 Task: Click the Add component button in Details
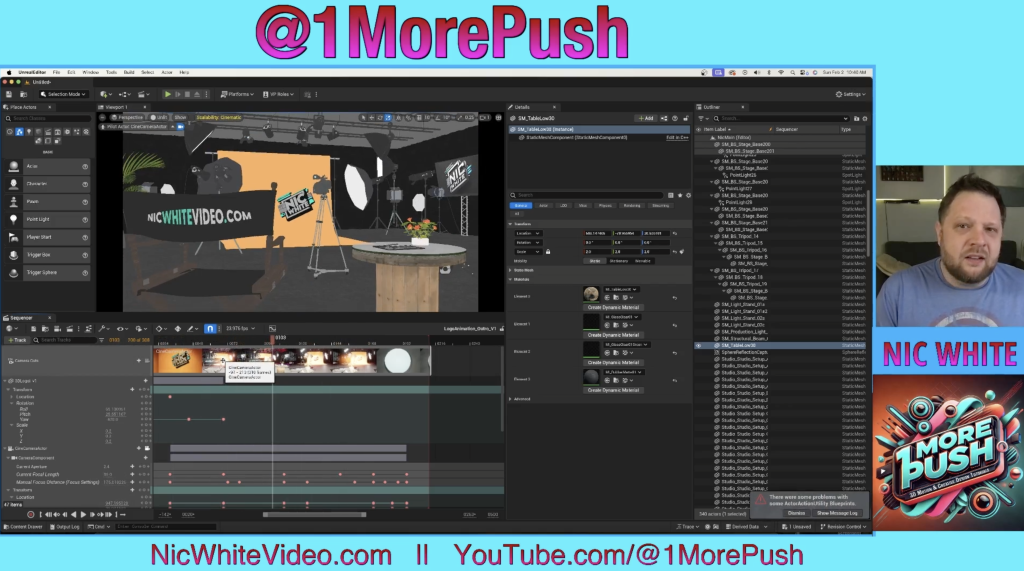(645, 118)
